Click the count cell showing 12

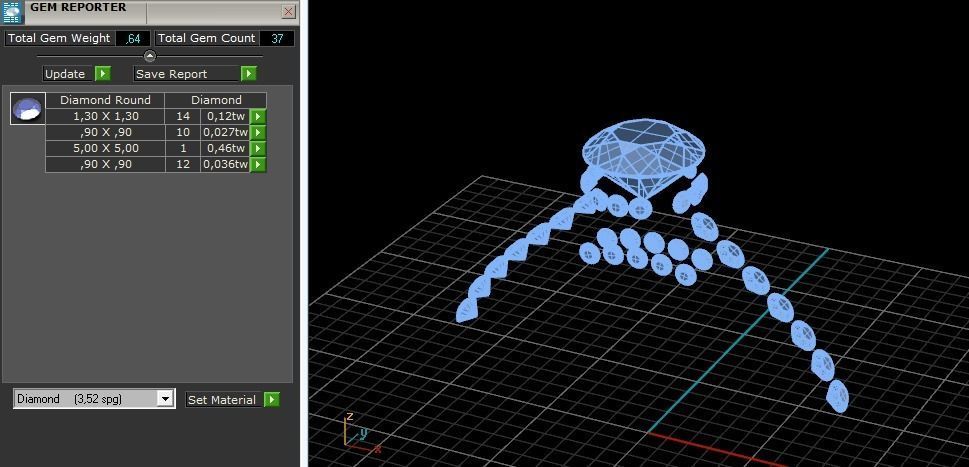pos(183,164)
